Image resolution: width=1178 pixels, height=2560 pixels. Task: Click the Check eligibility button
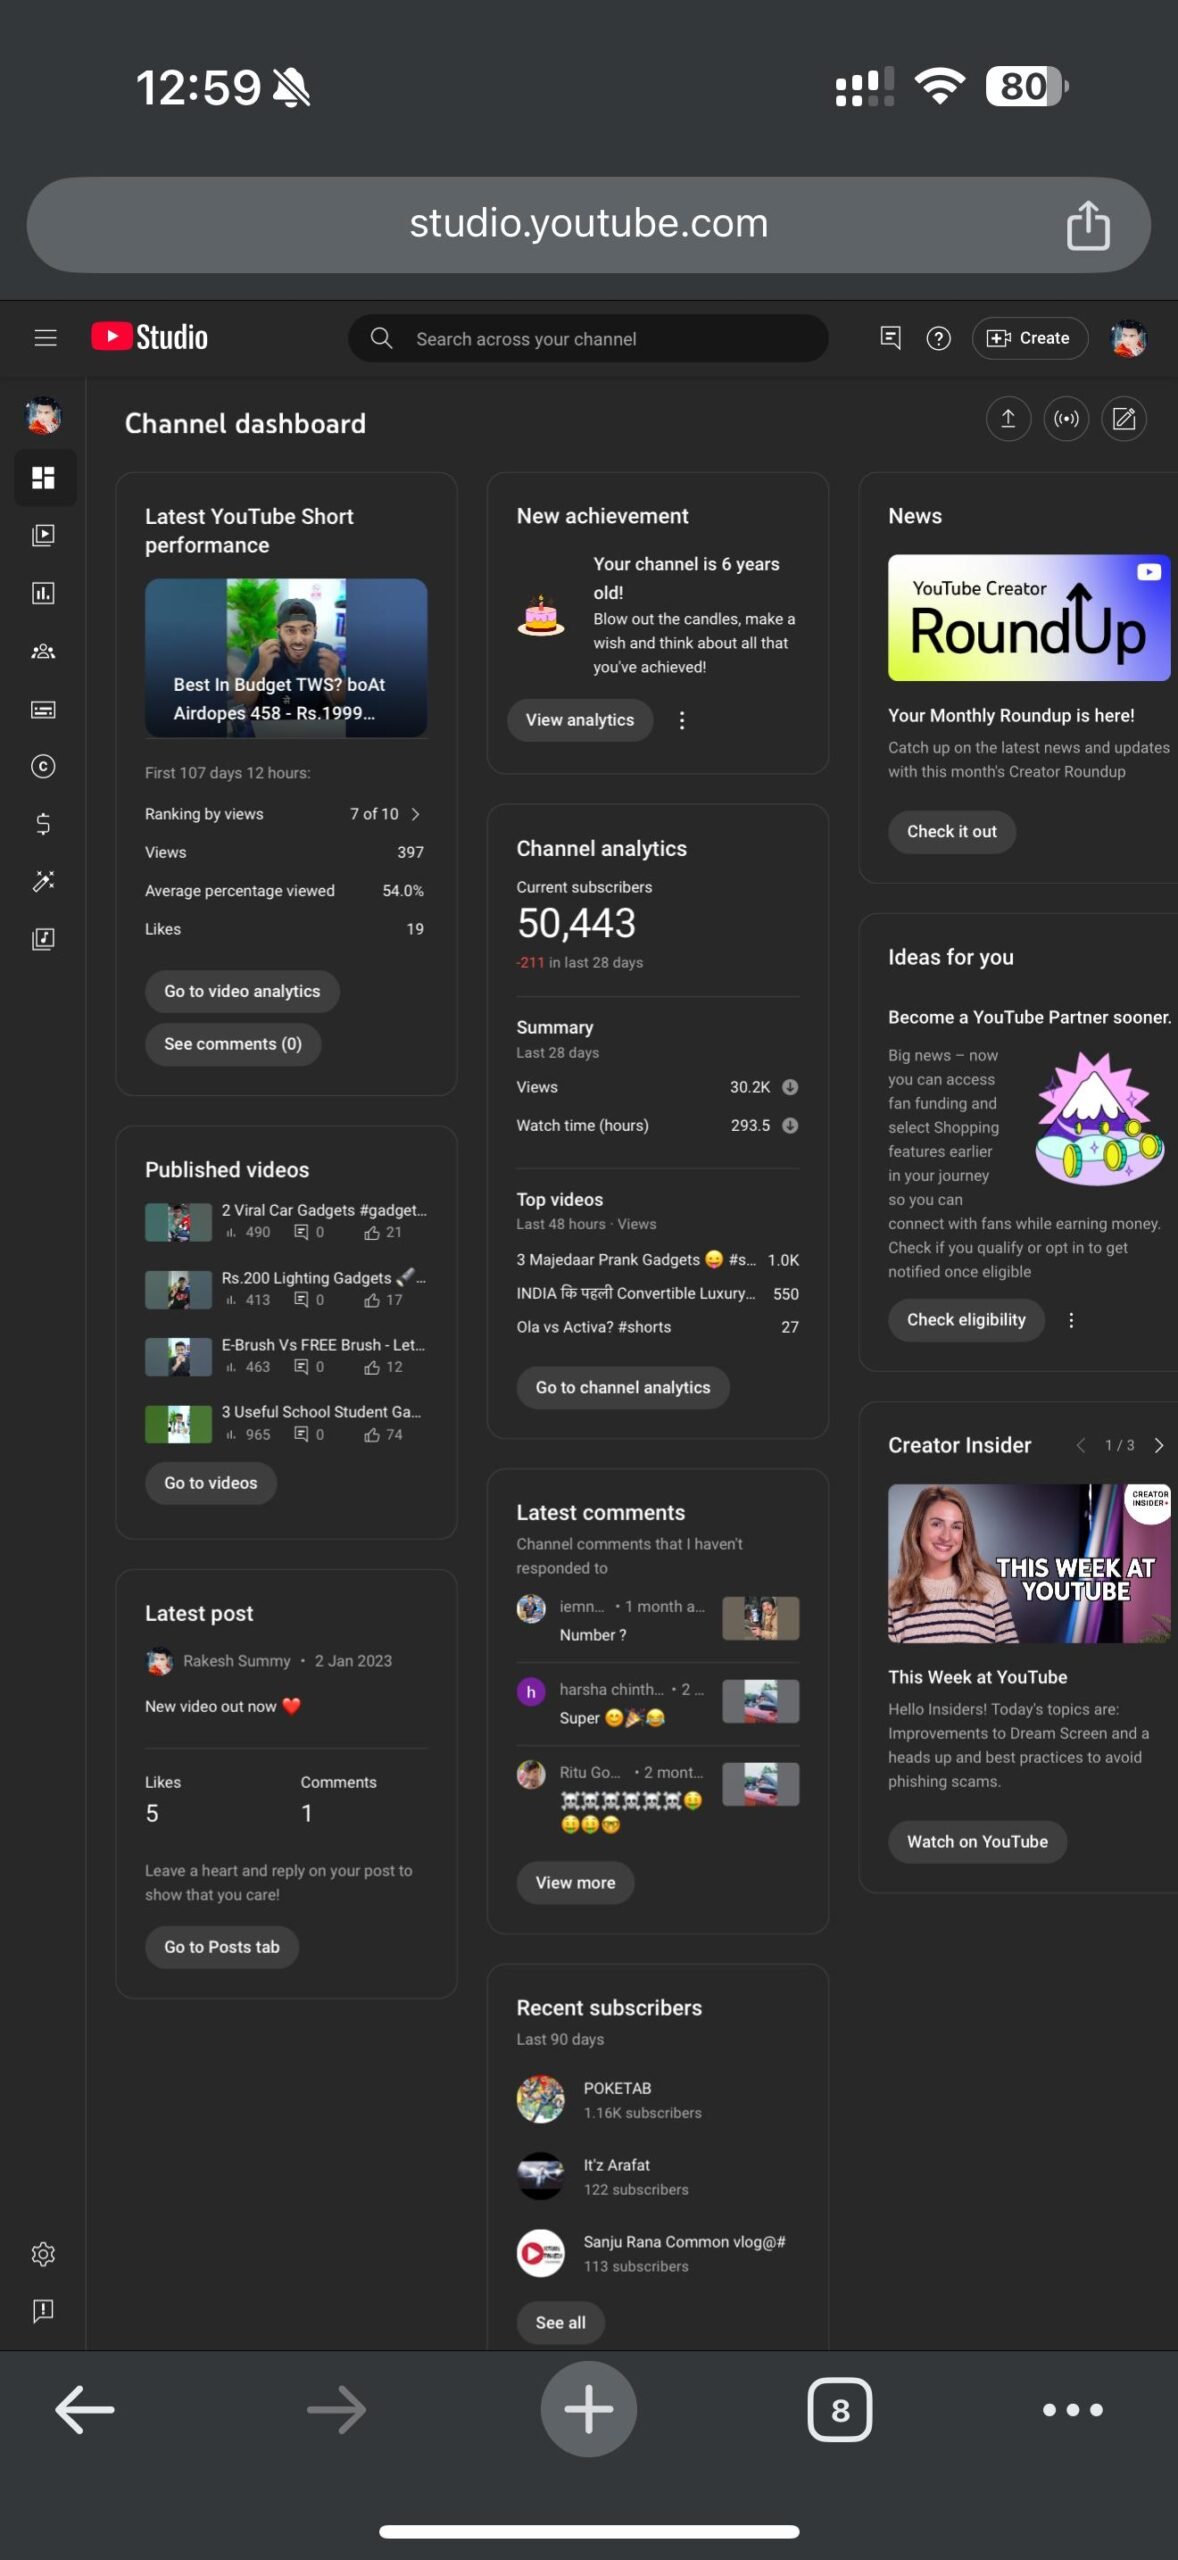[x=966, y=1320]
